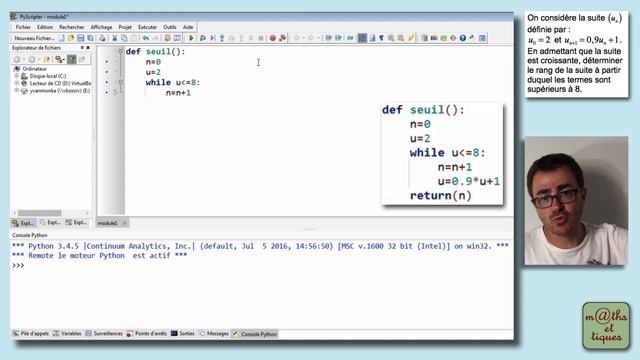Screen dimensions: 640x360
Task: Click the layout icon at toolbar end
Action: point(482,38)
